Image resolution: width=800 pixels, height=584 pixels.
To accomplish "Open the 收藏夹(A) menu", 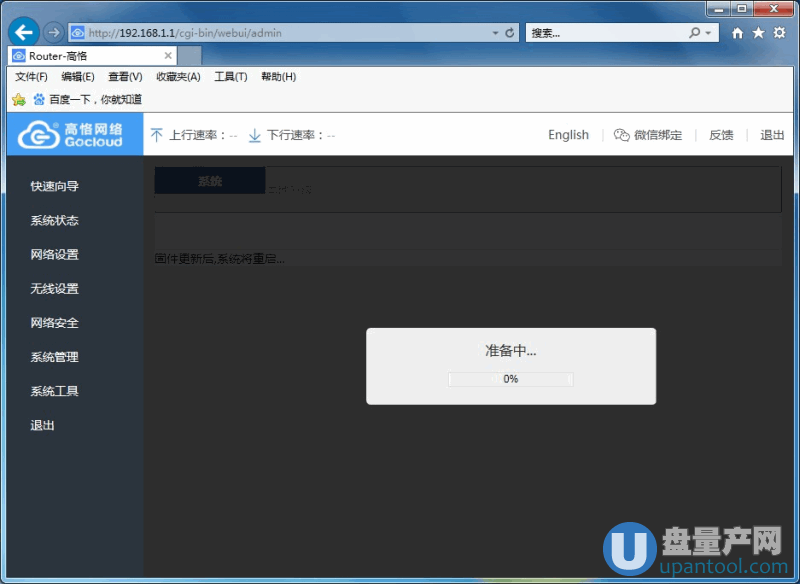I will click(x=178, y=77).
